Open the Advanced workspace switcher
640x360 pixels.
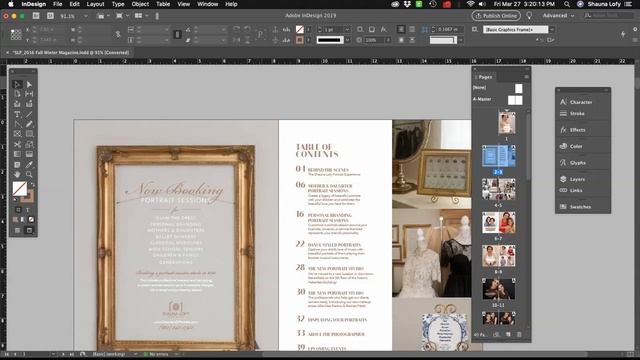[x=558, y=16]
